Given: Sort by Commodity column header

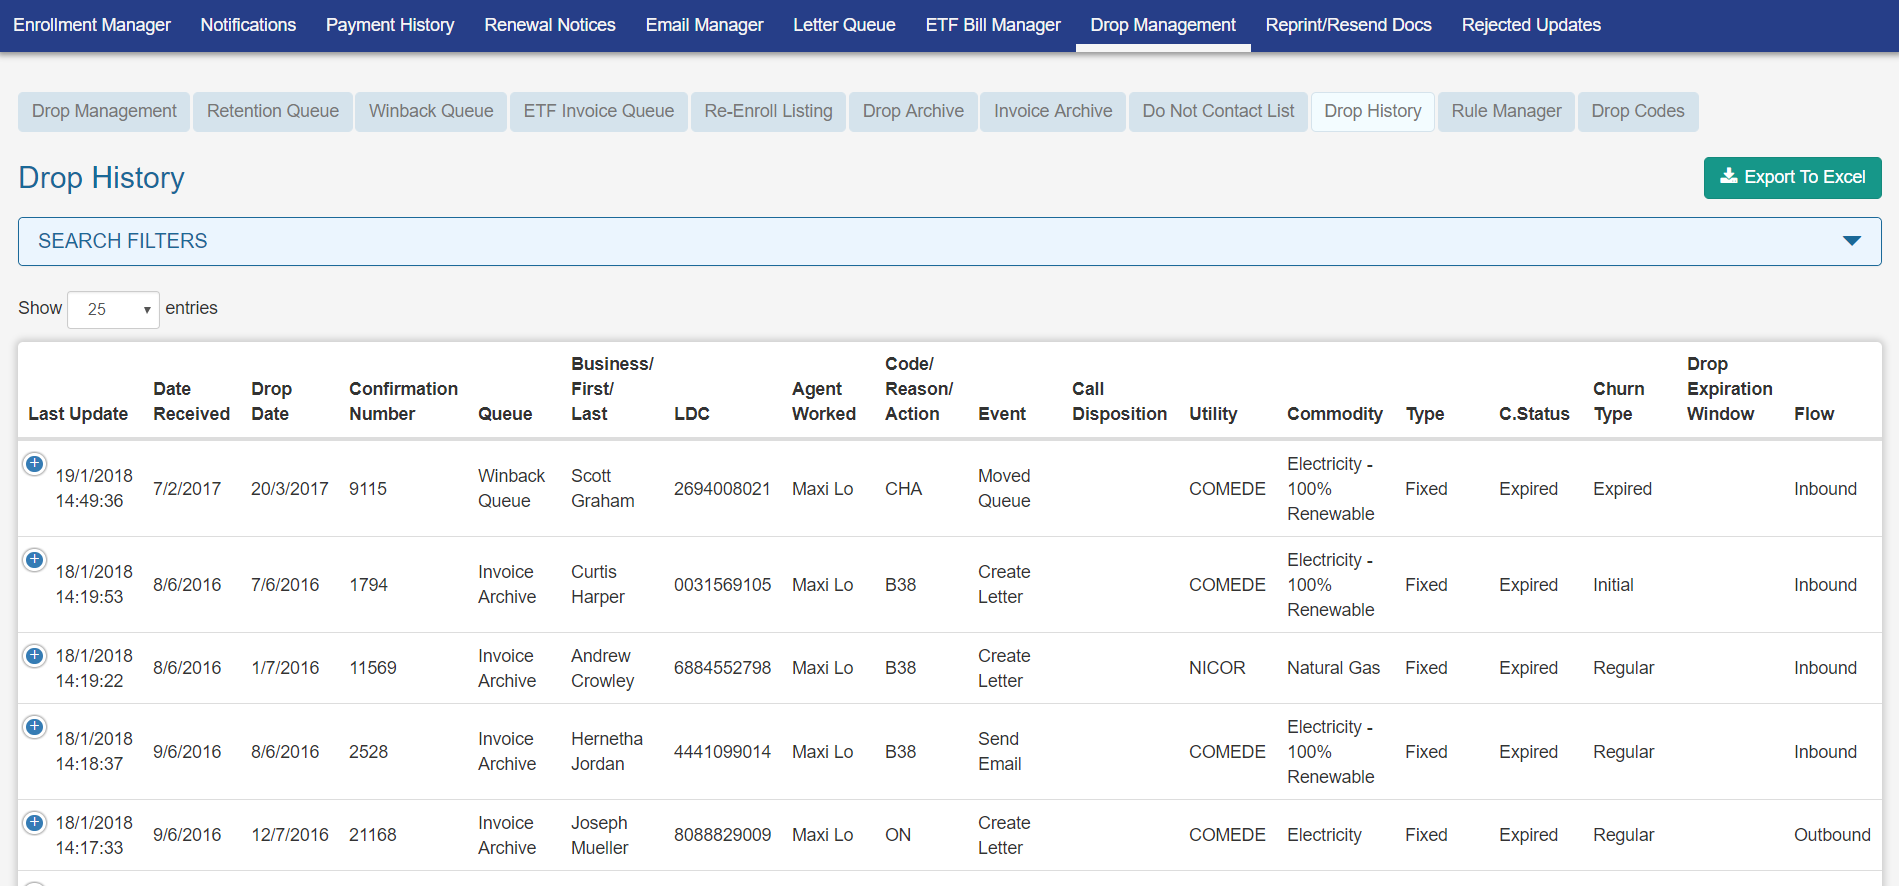Looking at the screenshot, I should point(1335,414).
